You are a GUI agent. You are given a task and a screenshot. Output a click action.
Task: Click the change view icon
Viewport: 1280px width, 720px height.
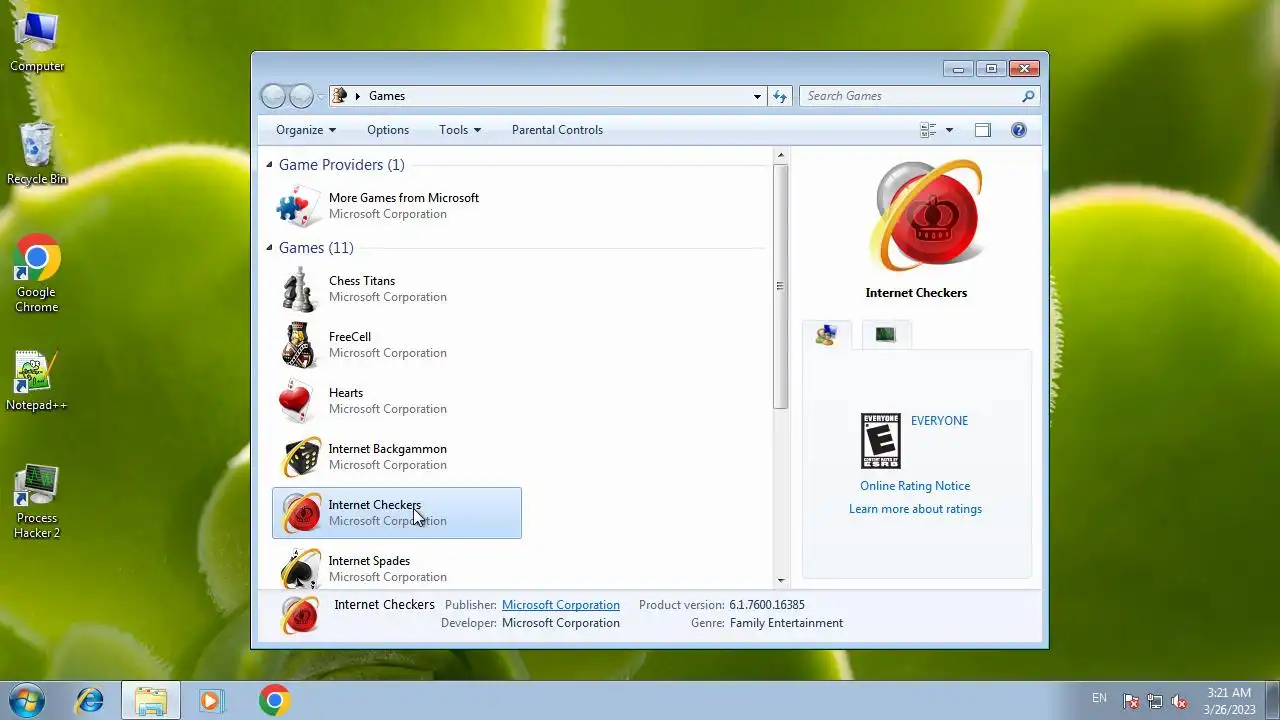pyautogui.click(x=928, y=130)
